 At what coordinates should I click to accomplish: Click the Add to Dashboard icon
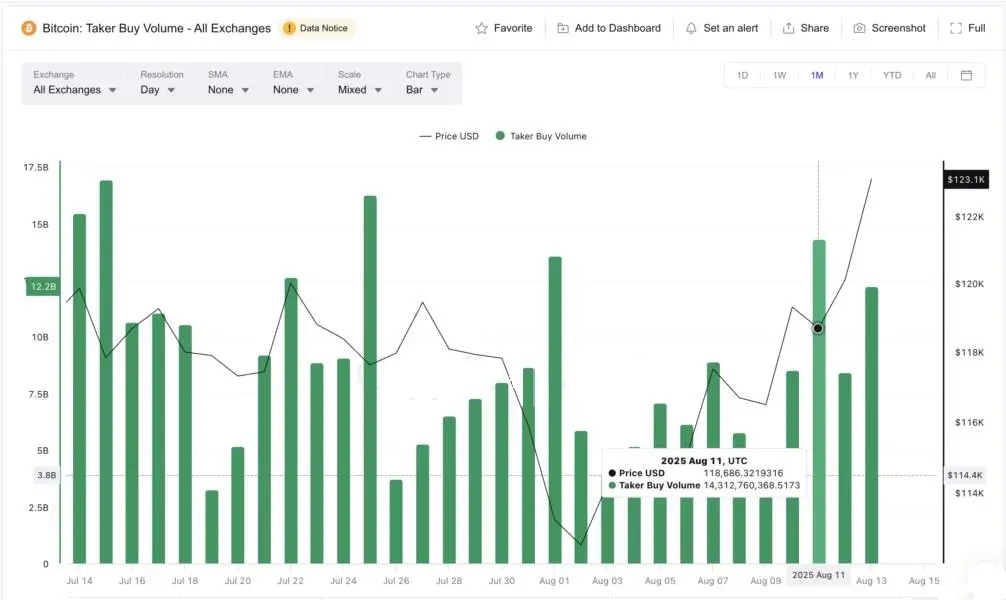click(563, 28)
